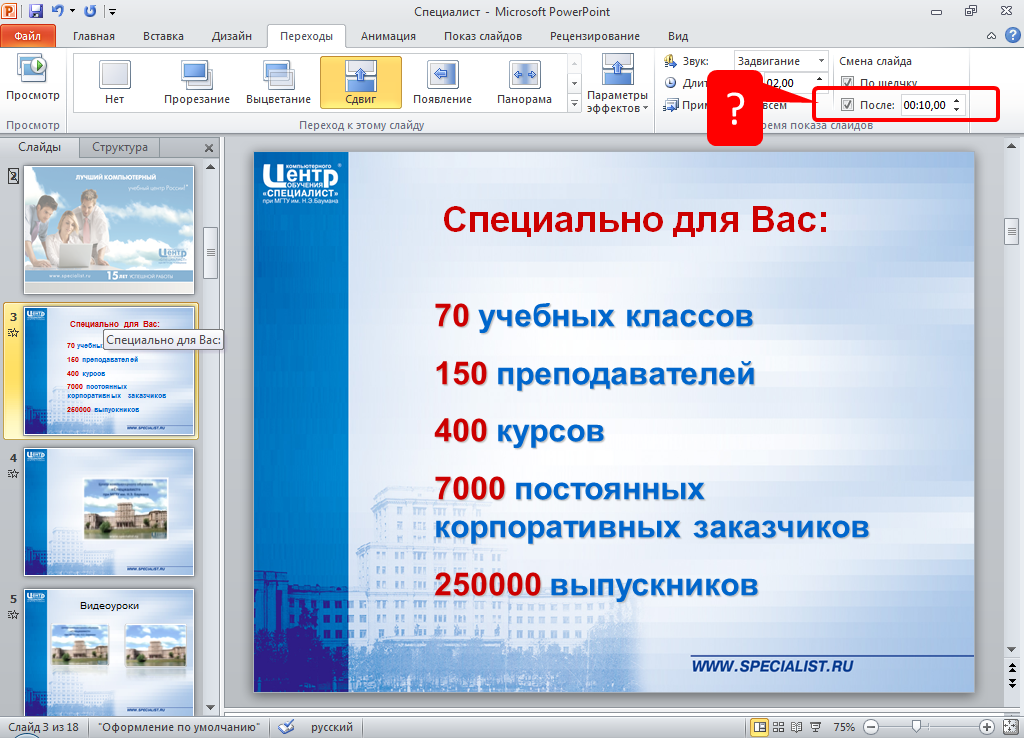Switch to slide sorter view
1024x738 pixels.
pos(779,727)
